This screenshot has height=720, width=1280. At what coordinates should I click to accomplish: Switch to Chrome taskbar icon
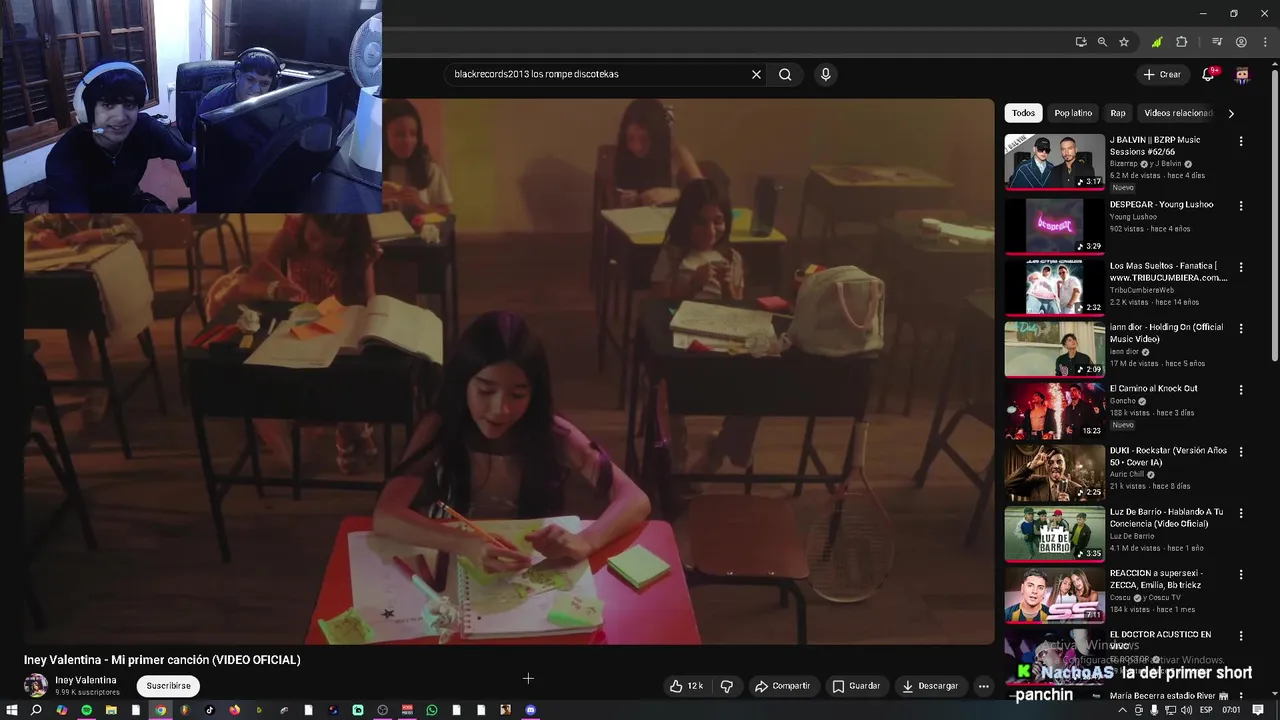pyautogui.click(x=160, y=710)
